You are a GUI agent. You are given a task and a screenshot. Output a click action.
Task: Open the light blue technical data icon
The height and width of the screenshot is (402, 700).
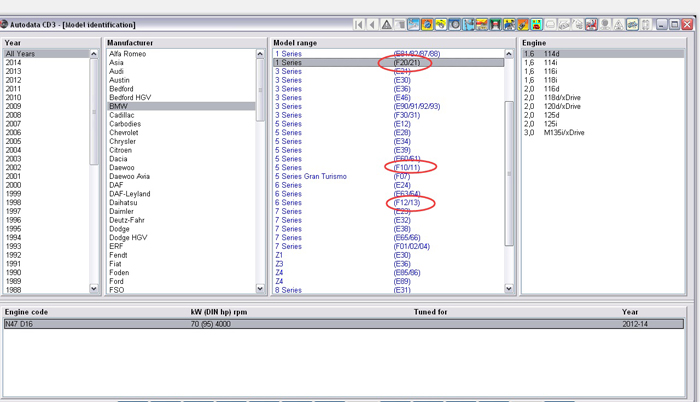[x=413, y=25]
